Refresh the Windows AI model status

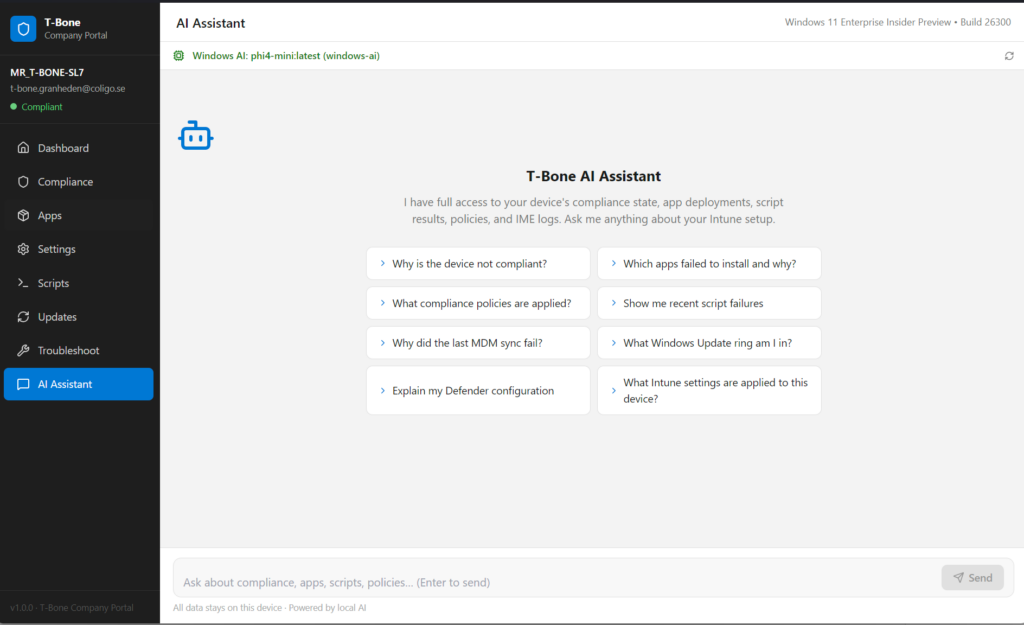(x=1009, y=56)
